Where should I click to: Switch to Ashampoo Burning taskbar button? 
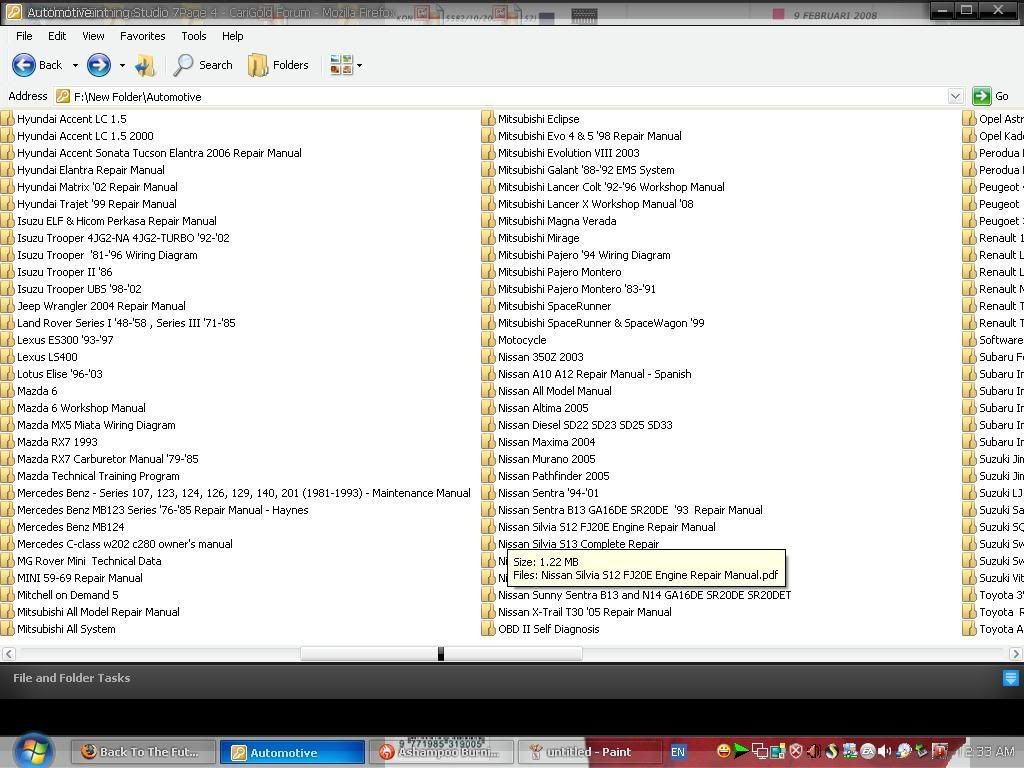[441, 752]
